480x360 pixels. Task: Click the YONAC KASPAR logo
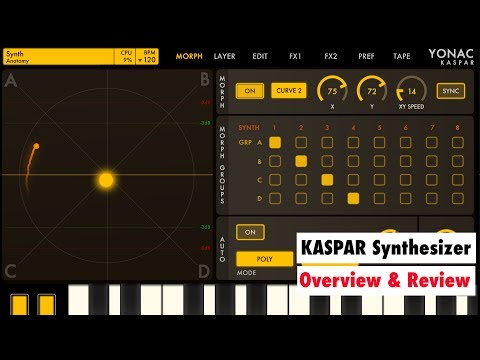tap(451, 57)
